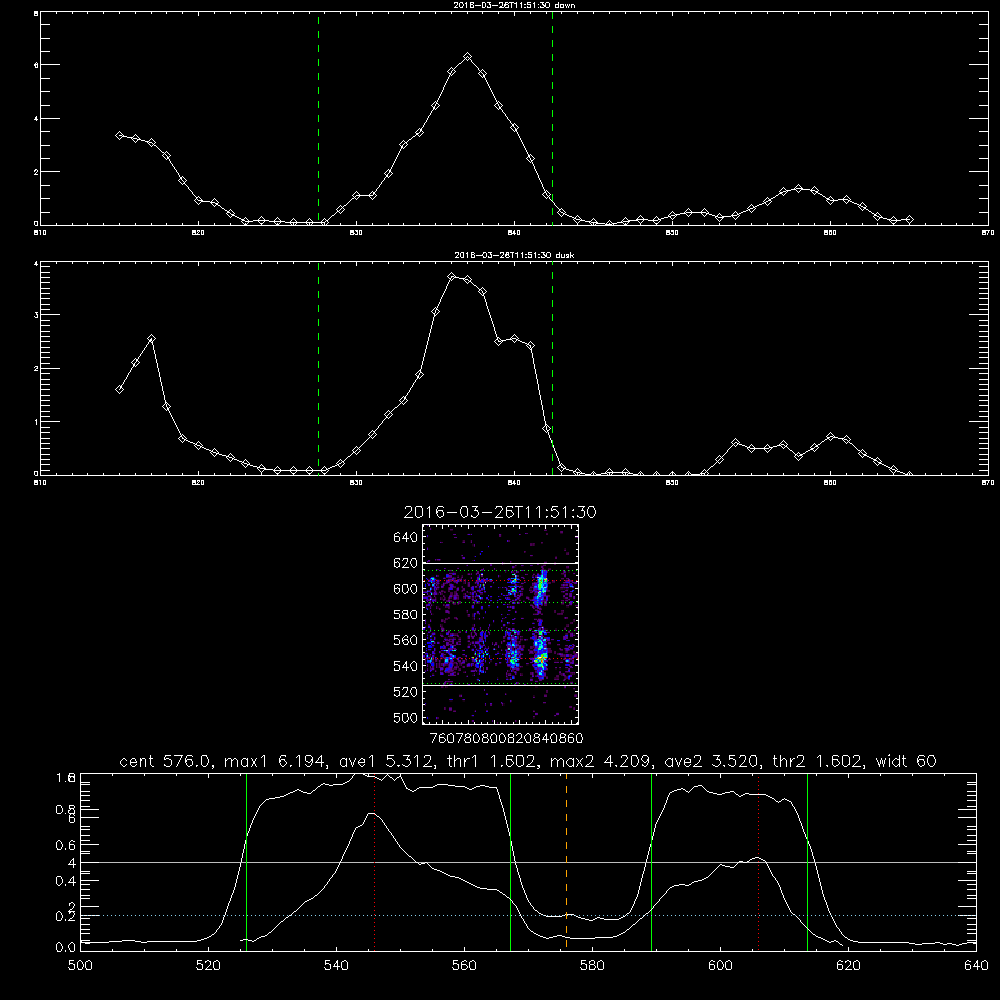Click 'widt 60' in the stats line
Screen dimensions: 1000x1000
[x=906, y=761]
